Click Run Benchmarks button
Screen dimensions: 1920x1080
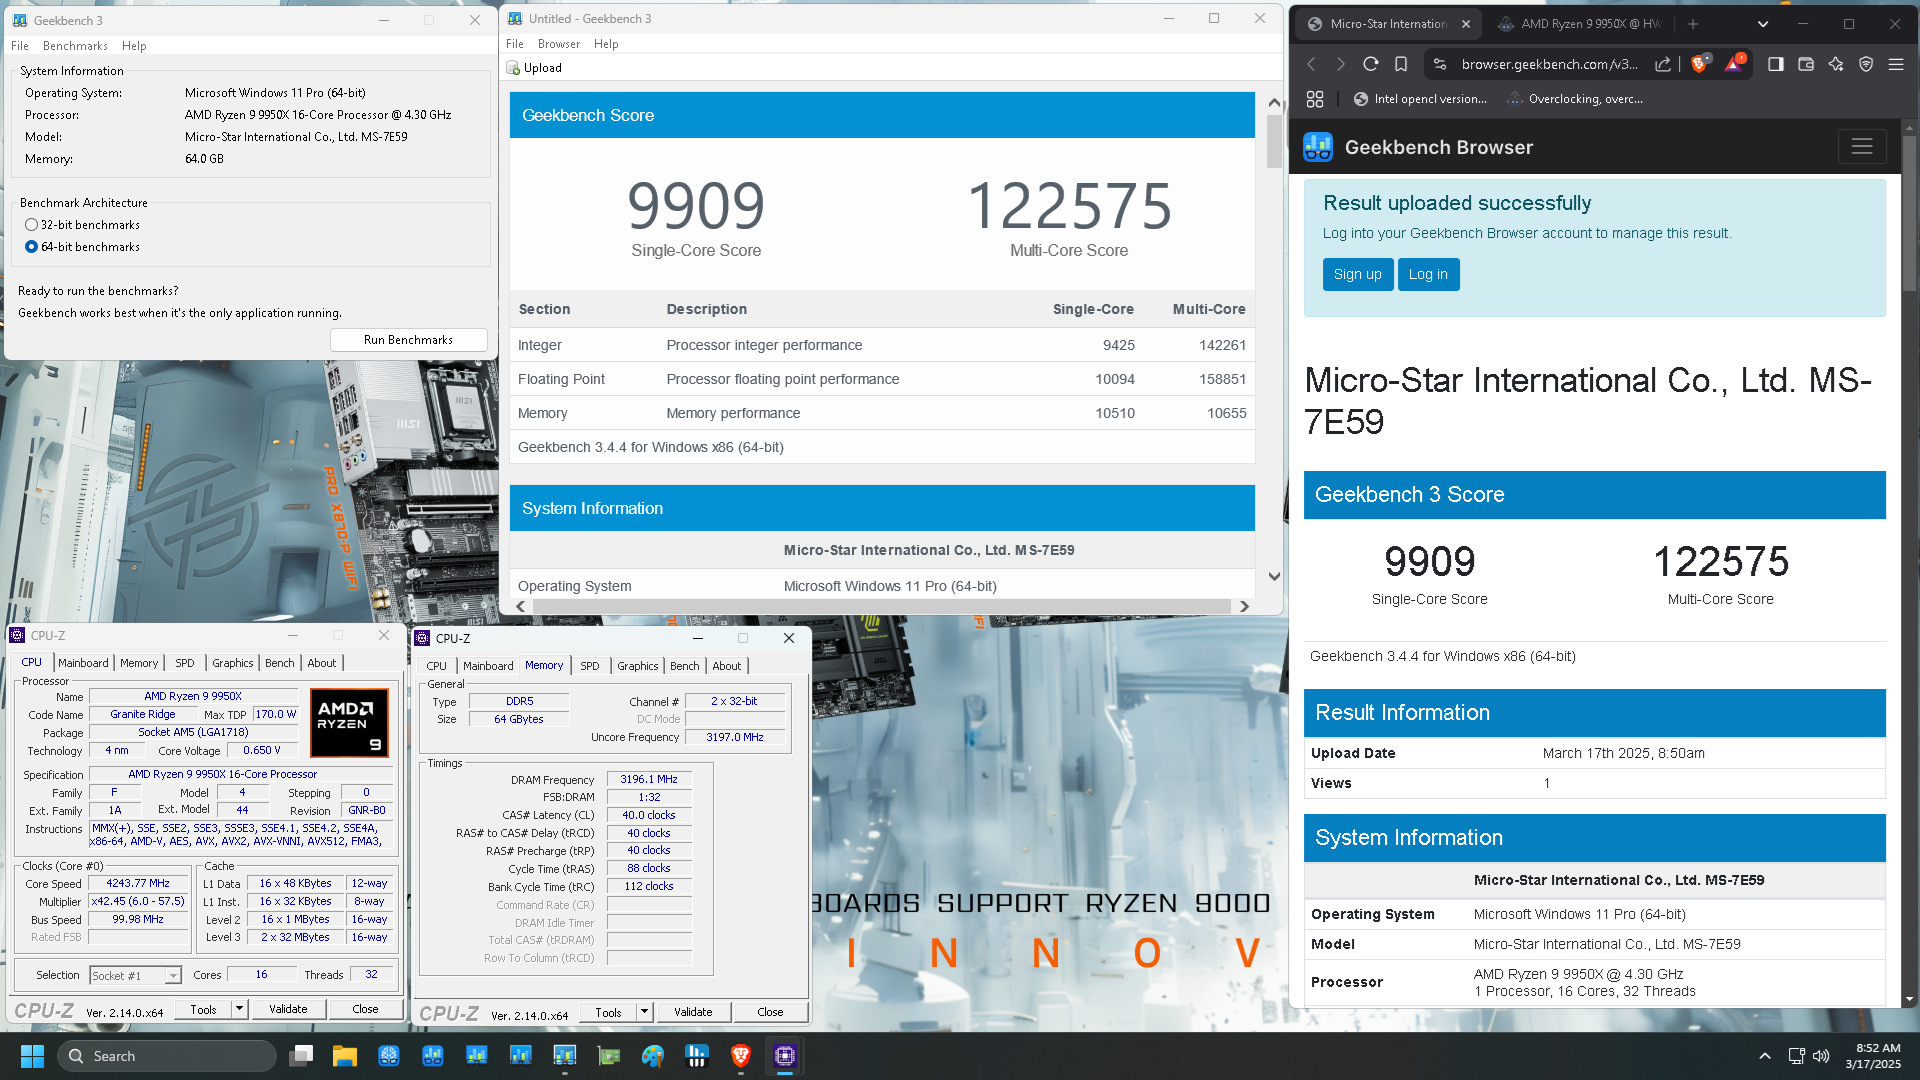coord(408,340)
